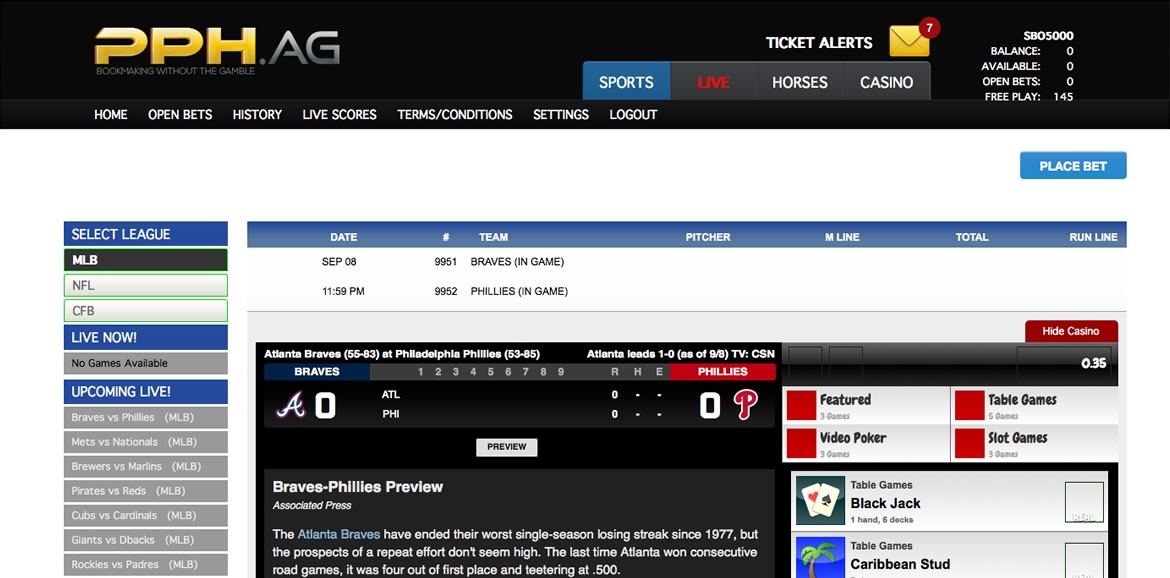This screenshot has height=578, width=1170.
Task: Open the Caribbean Stud palm tree icon
Action: click(x=820, y=557)
